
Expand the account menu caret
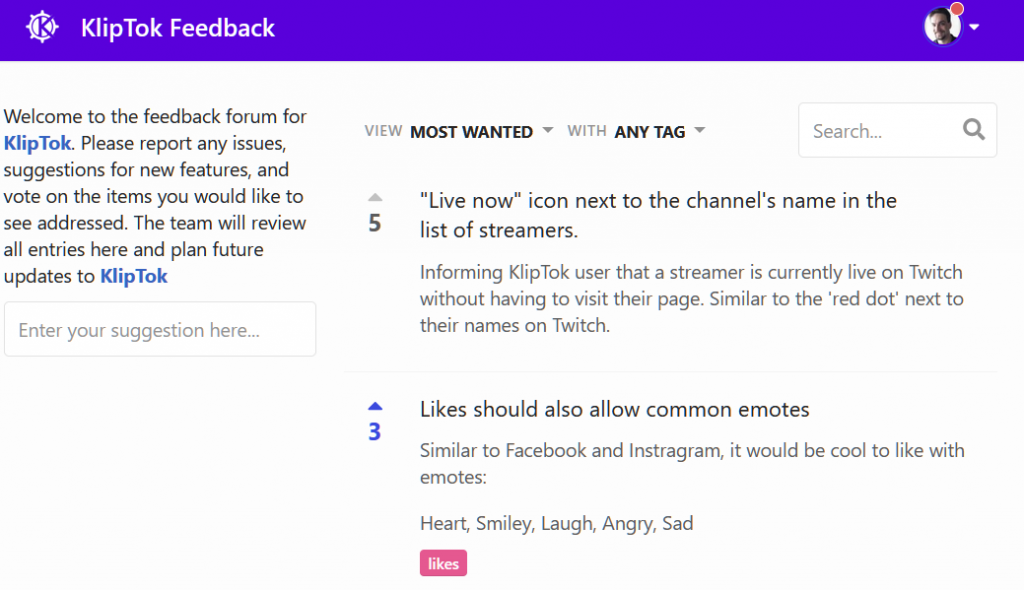974,27
